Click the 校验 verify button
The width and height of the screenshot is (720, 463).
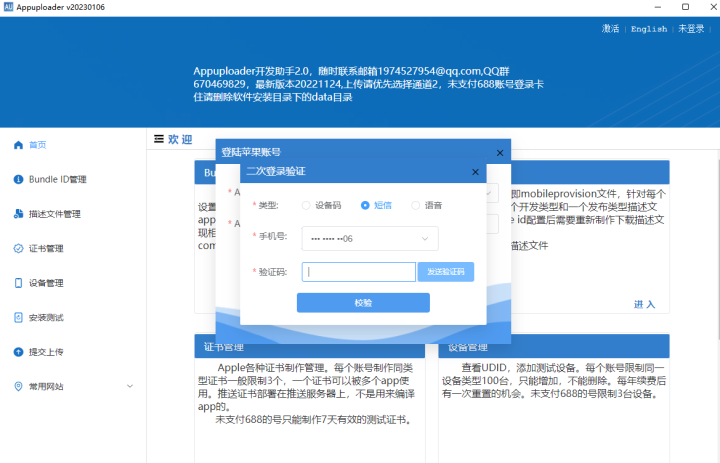pyautogui.click(x=363, y=303)
